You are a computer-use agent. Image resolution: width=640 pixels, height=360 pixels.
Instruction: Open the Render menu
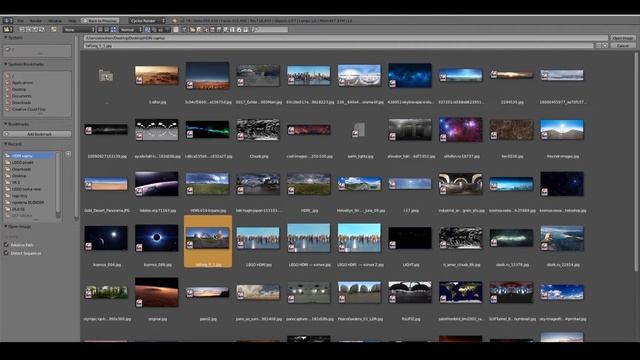(x=36, y=20)
